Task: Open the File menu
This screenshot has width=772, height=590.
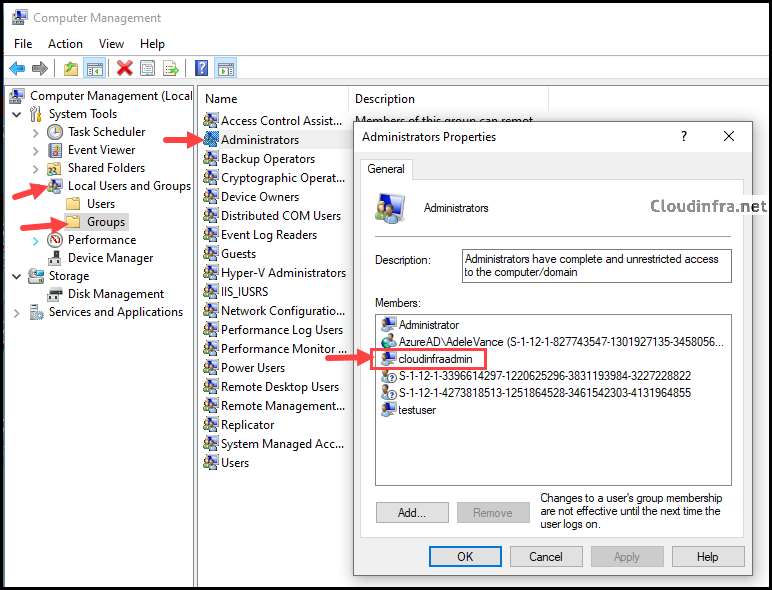Action: coord(23,44)
